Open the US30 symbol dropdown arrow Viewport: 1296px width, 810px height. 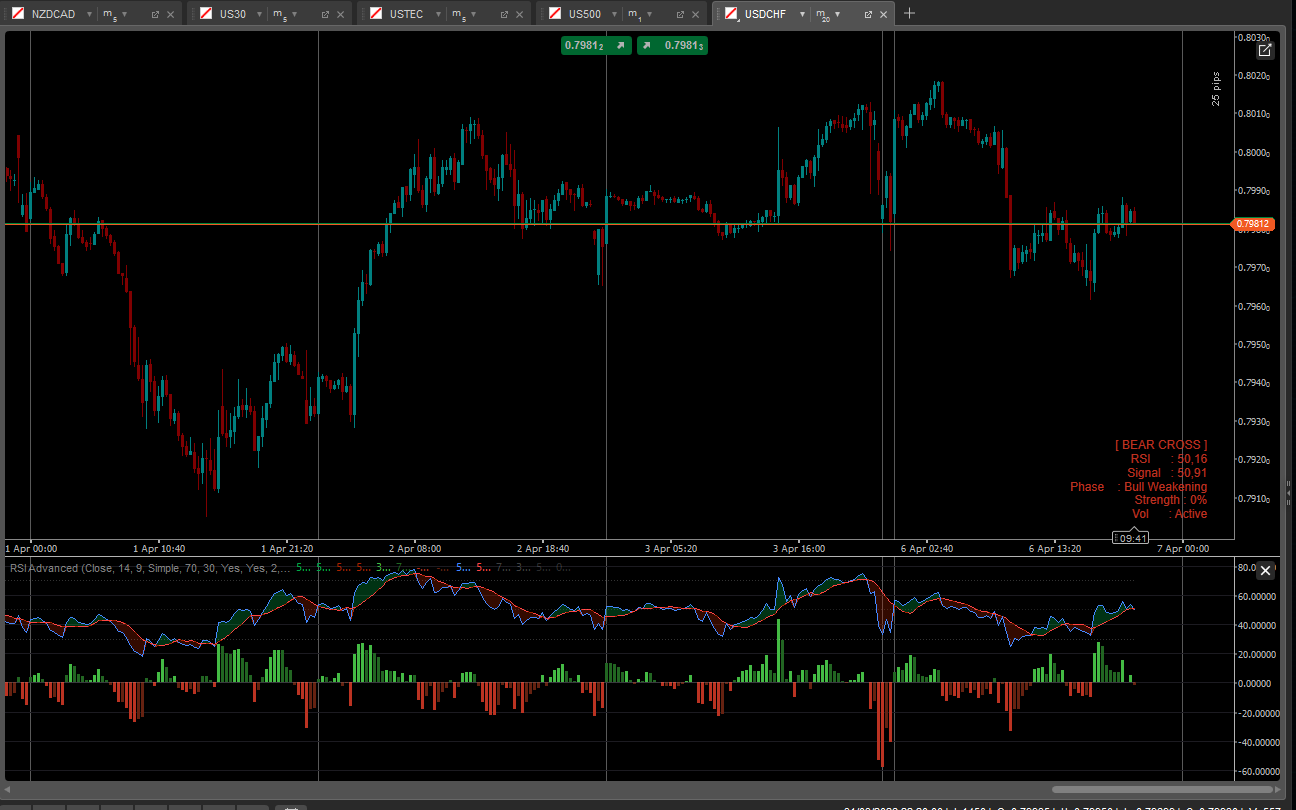point(258,14)
